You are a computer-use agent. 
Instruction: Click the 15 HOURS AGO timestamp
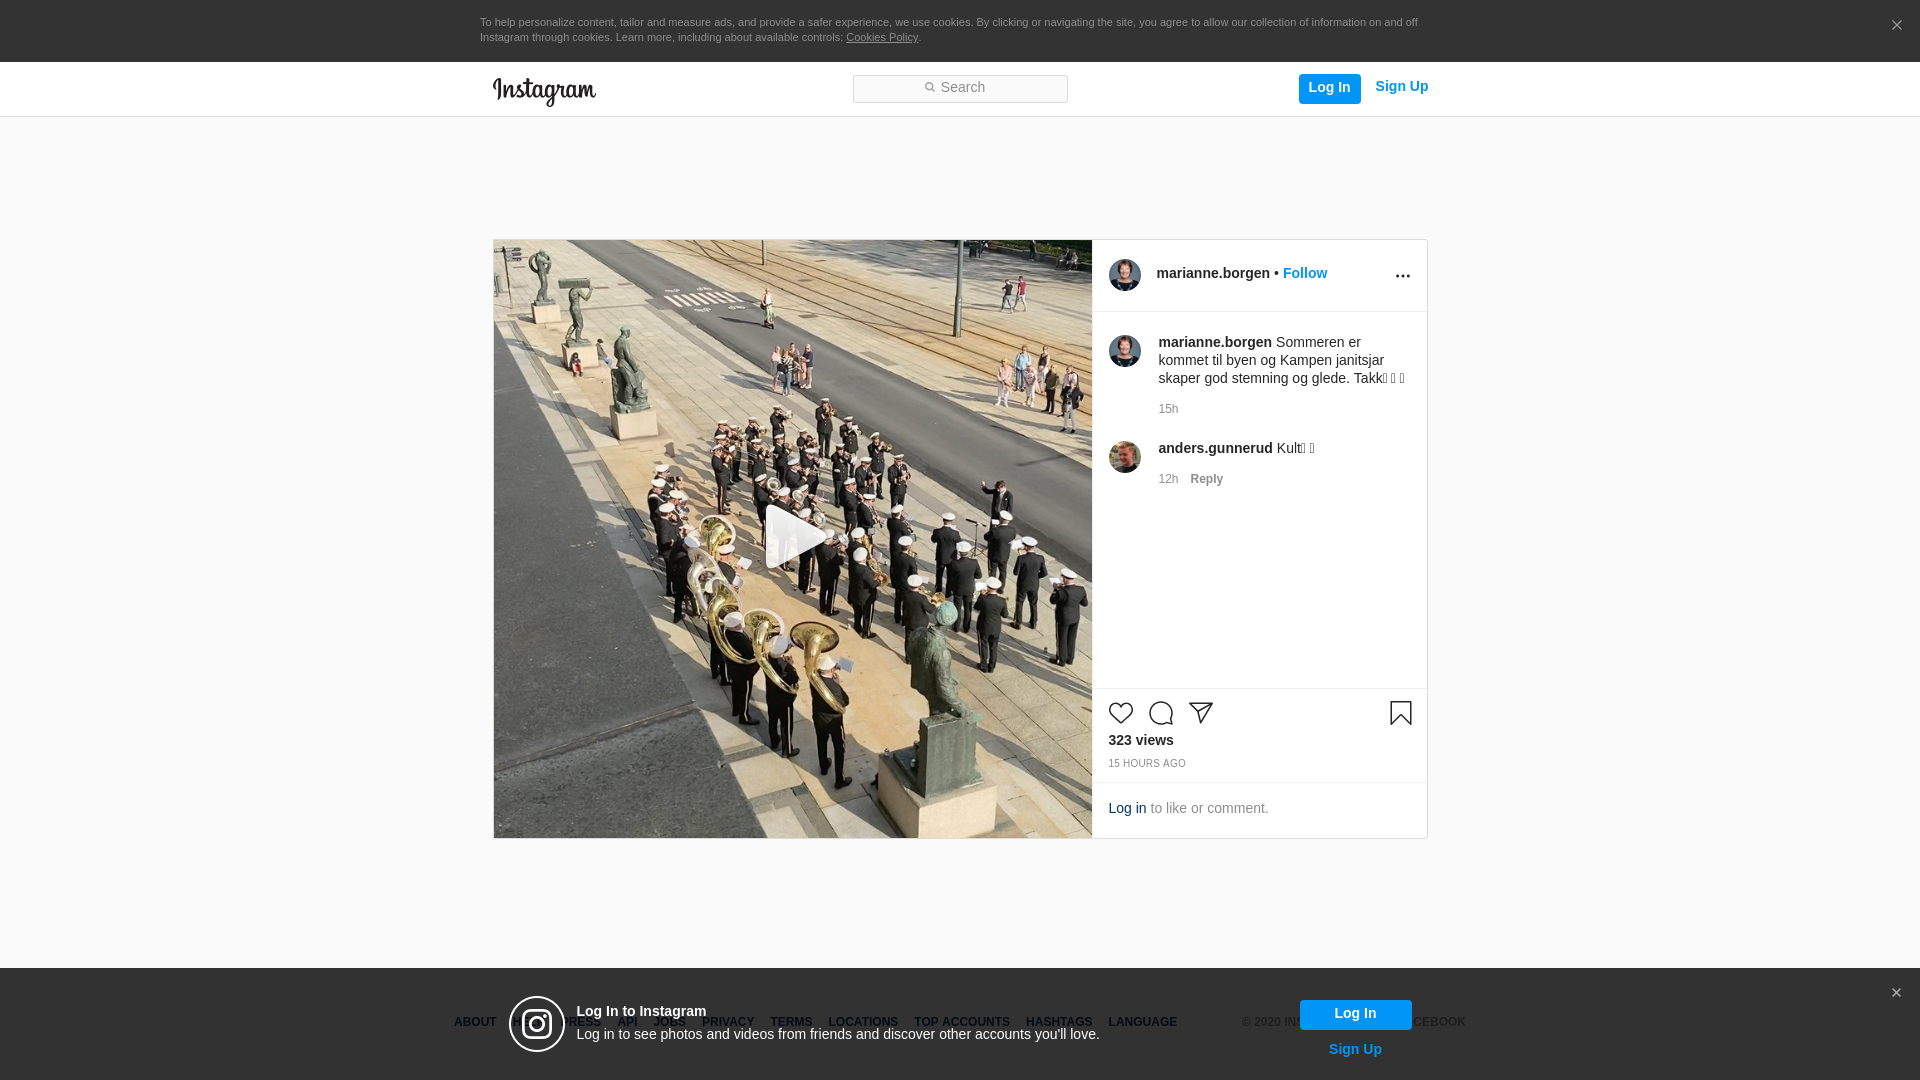click(1147, 763)
